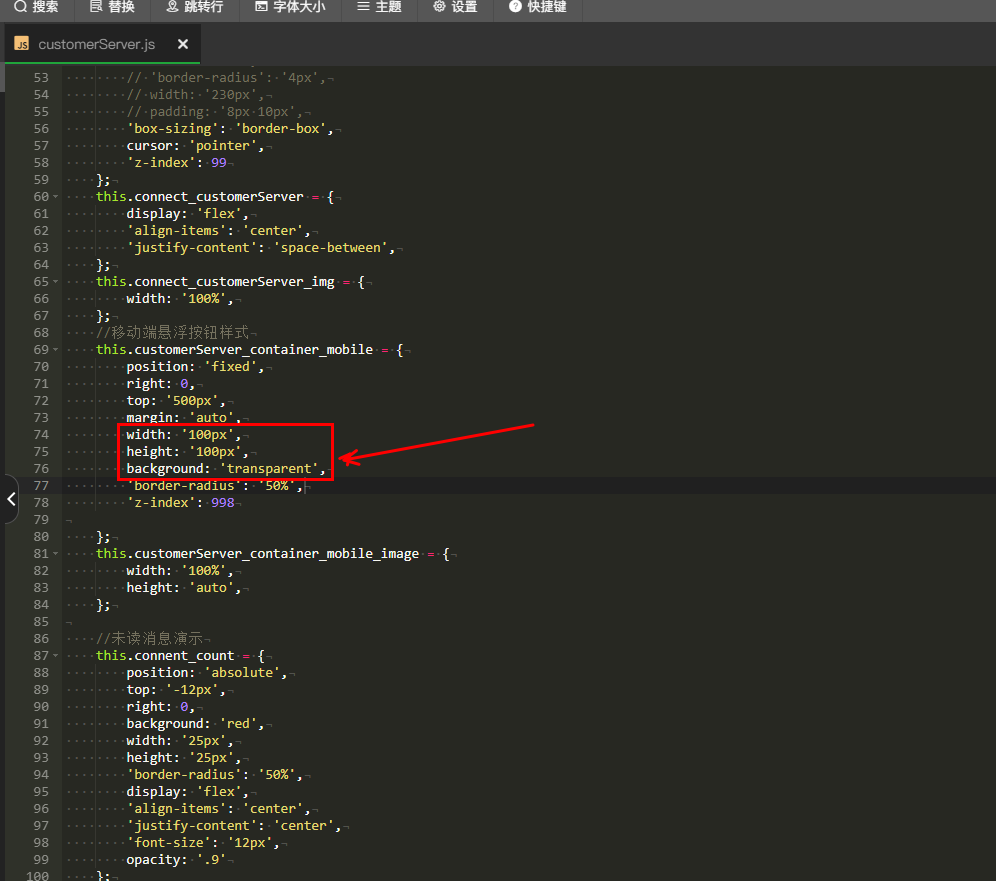The image size is (996, 881).
Task: Collapse the connent_count block at line 87
Action: pyautogui.click(x=56, y=656)
